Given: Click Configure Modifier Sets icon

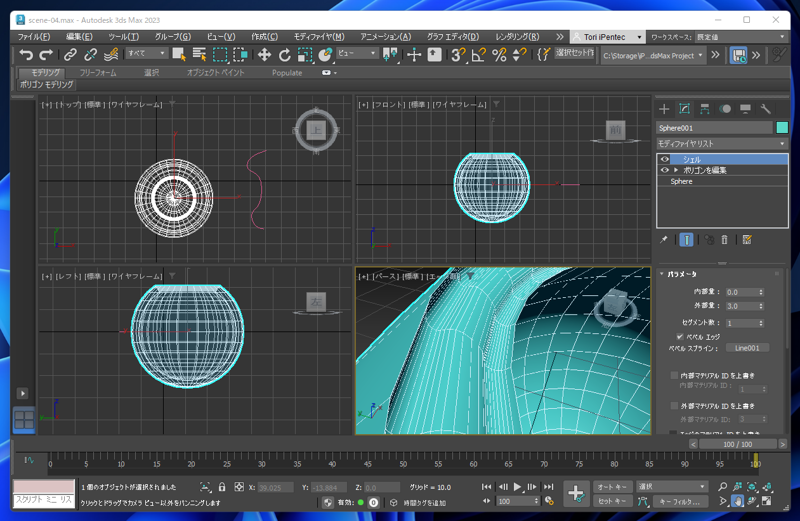Looking at the screenshot, I should point(747,239).
